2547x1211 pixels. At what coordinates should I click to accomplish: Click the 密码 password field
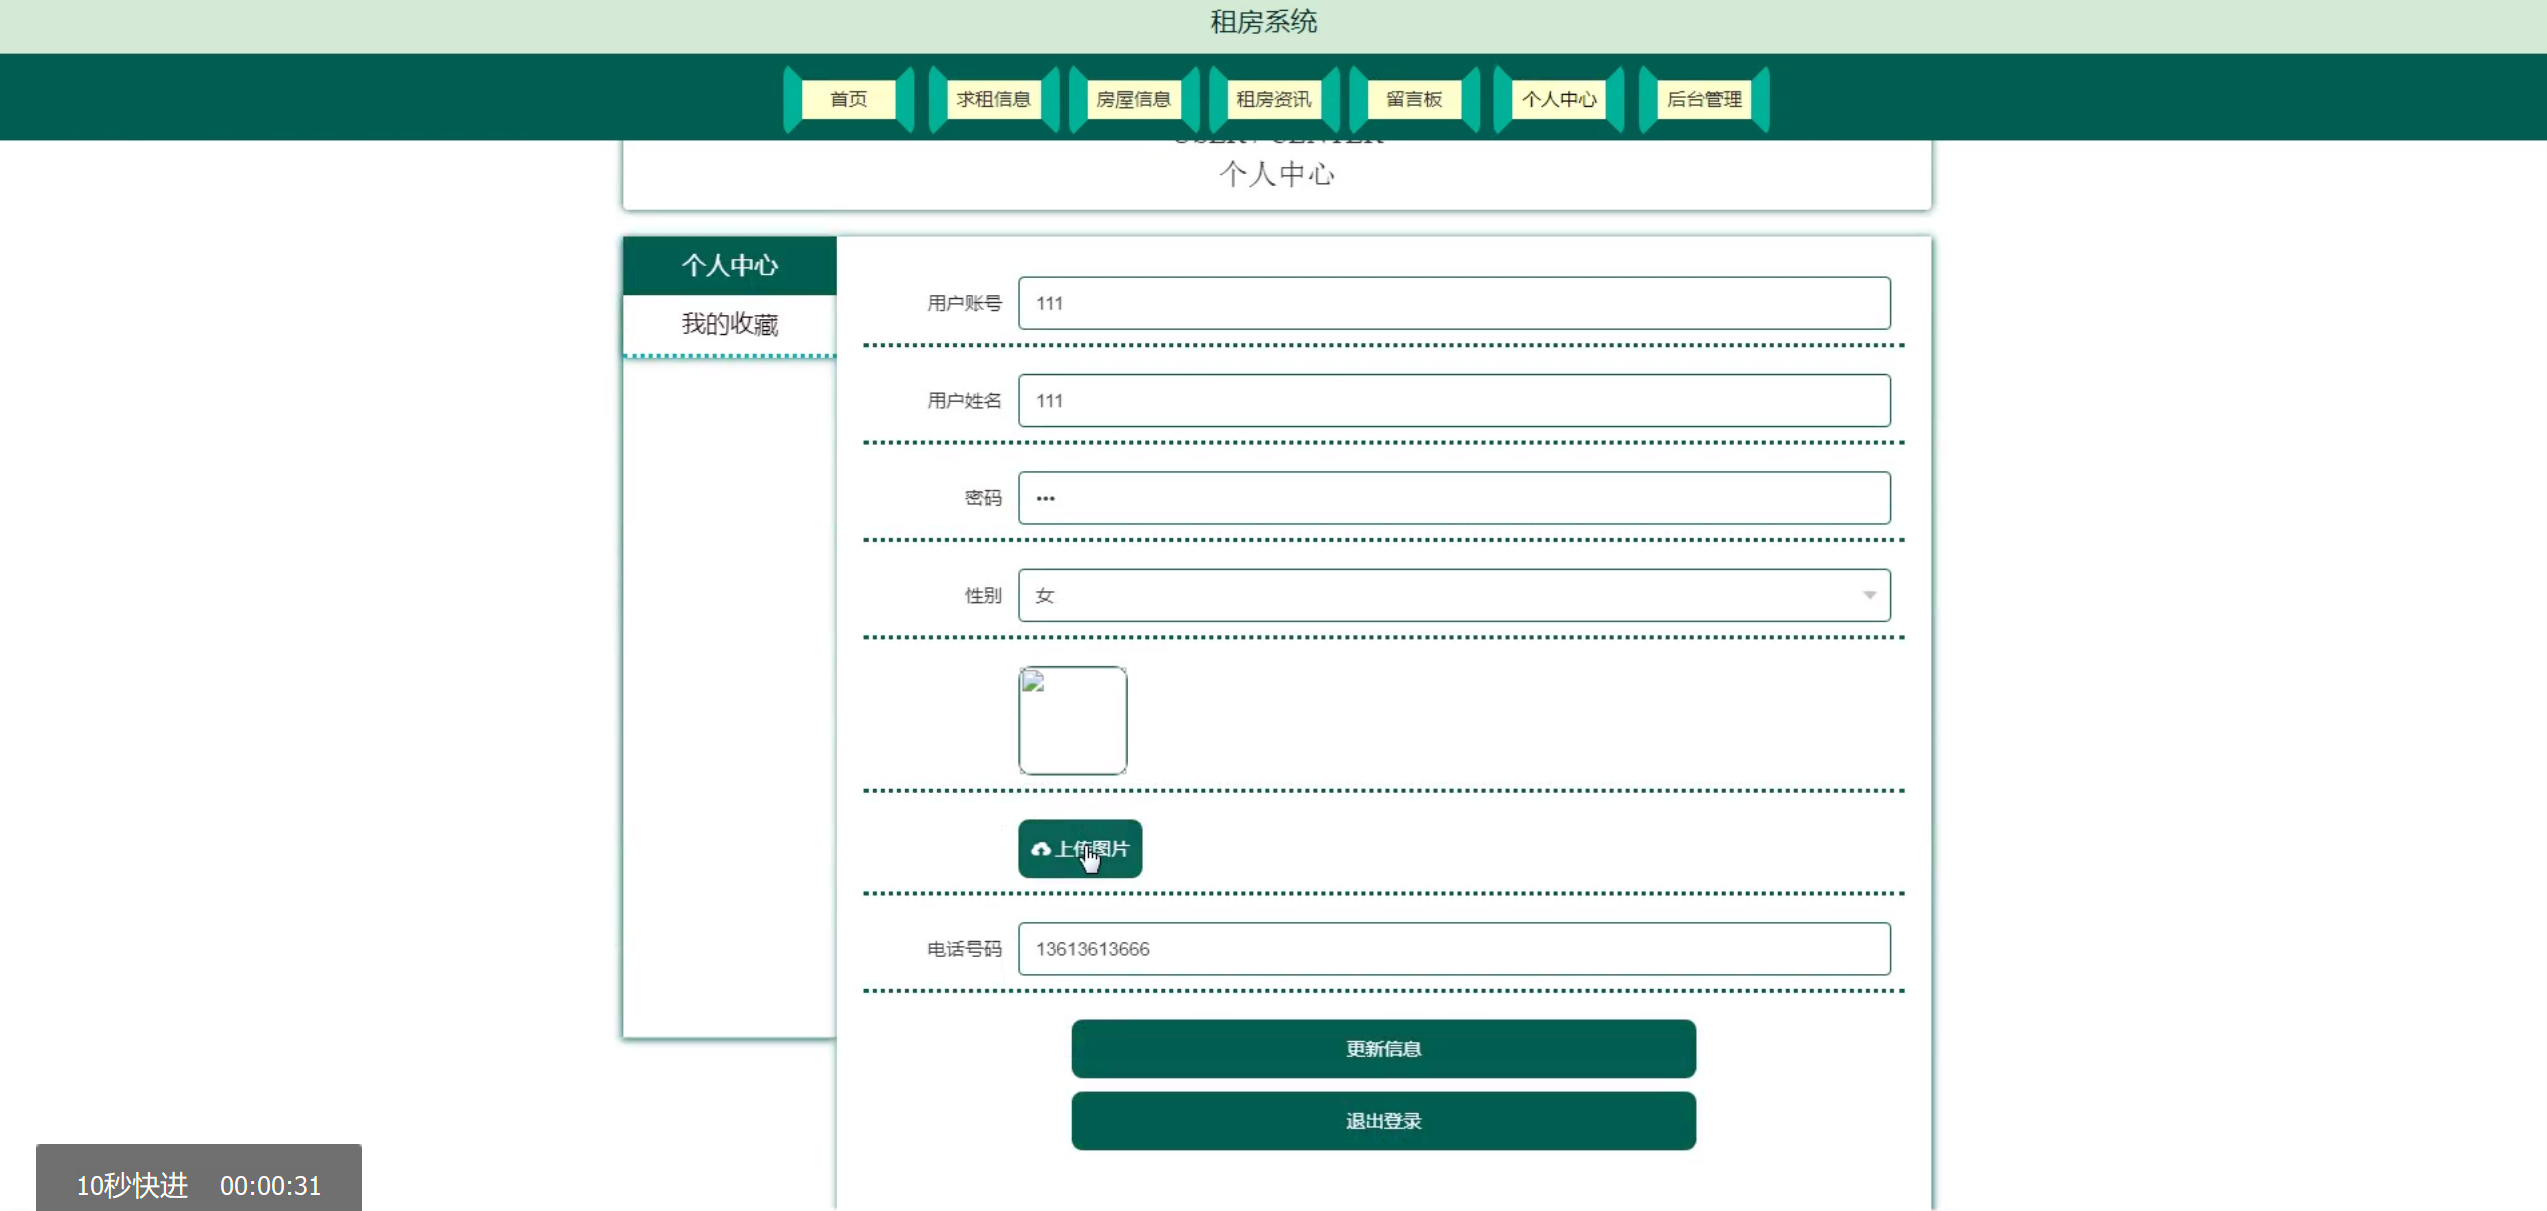[x=1453, y=498]
